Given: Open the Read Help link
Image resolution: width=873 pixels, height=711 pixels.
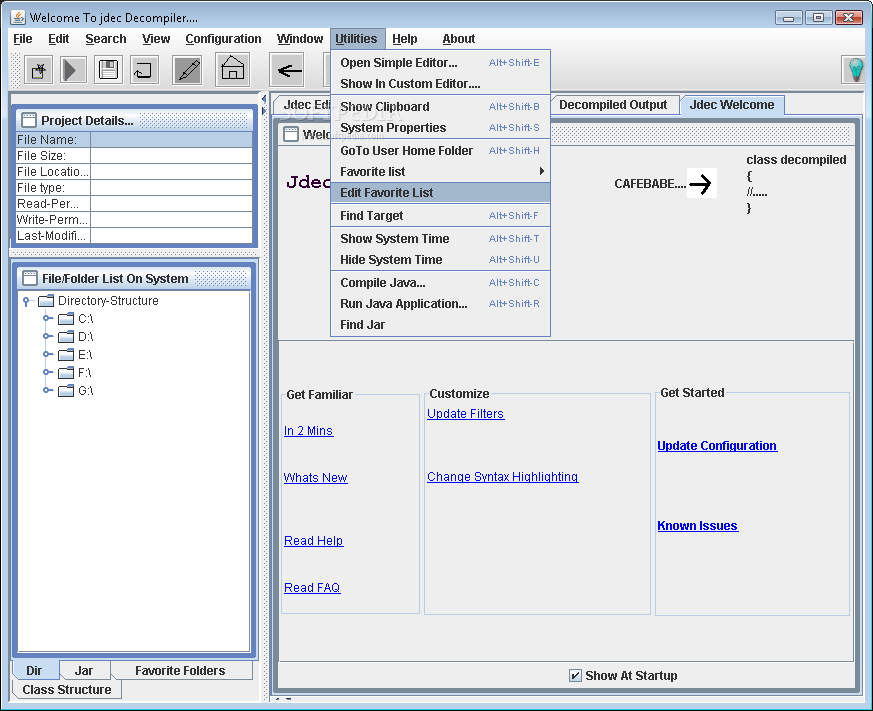Looking at the screenshot, I should click(x=313, y=541).
